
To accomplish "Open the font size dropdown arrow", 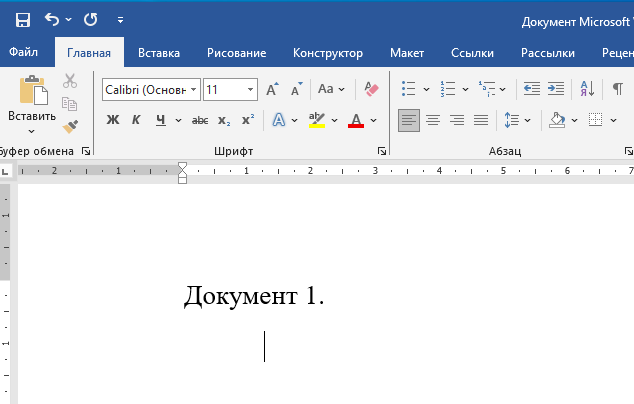I will point(251,89).
